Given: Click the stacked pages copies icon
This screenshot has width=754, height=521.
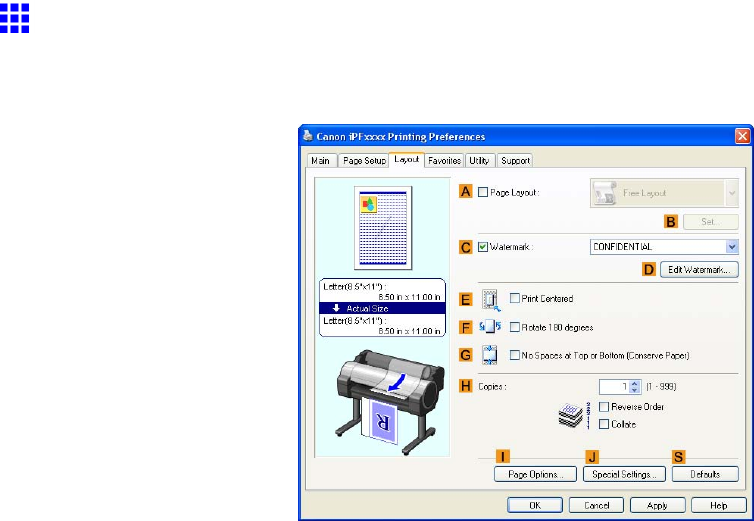Looking at the screenshot, I should pyautogui.click(x=573, y=415).
